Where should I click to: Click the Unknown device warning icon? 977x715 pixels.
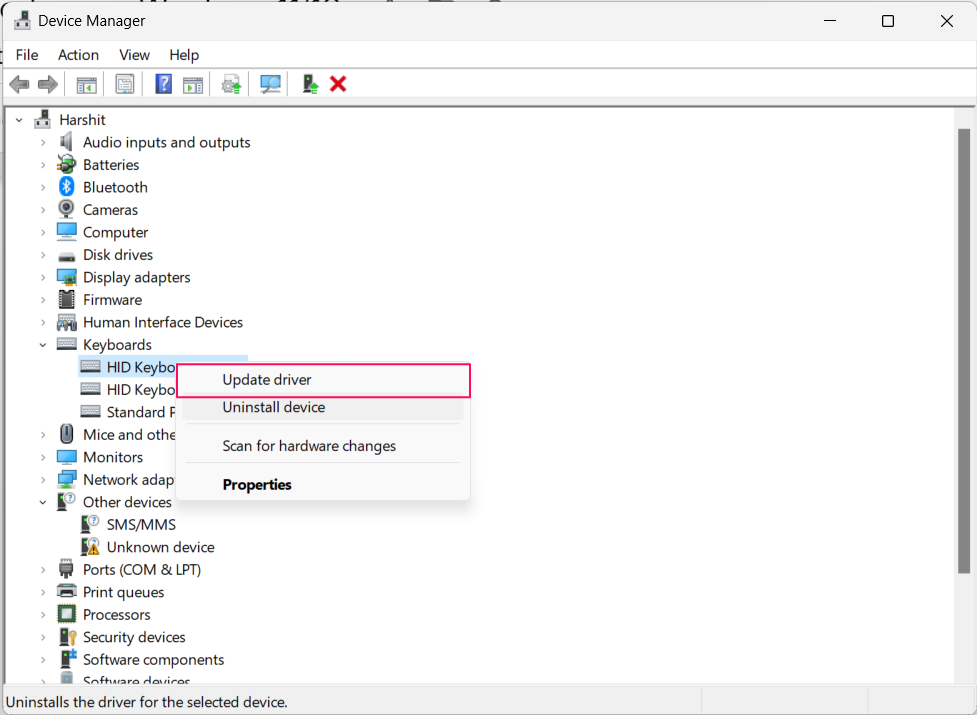point(91,547)
